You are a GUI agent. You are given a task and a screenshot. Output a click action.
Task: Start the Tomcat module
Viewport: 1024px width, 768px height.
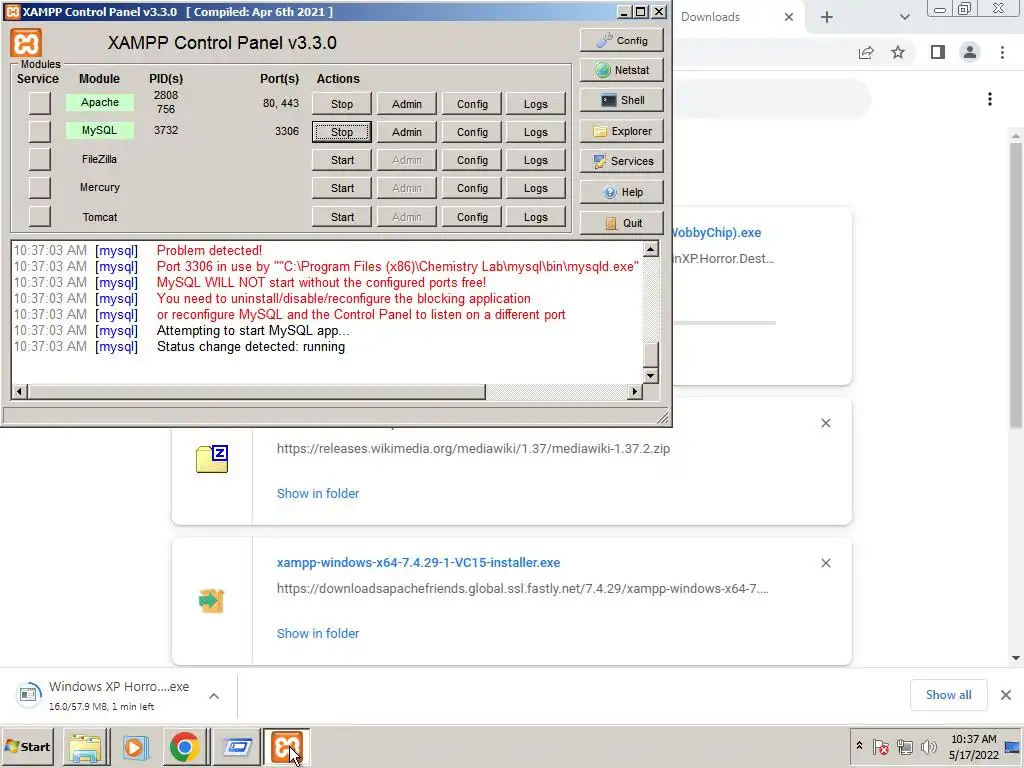342,217
